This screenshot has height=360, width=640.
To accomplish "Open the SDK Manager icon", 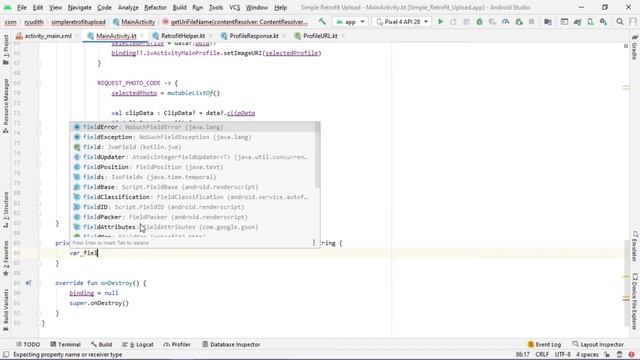I will coord(603,22).
